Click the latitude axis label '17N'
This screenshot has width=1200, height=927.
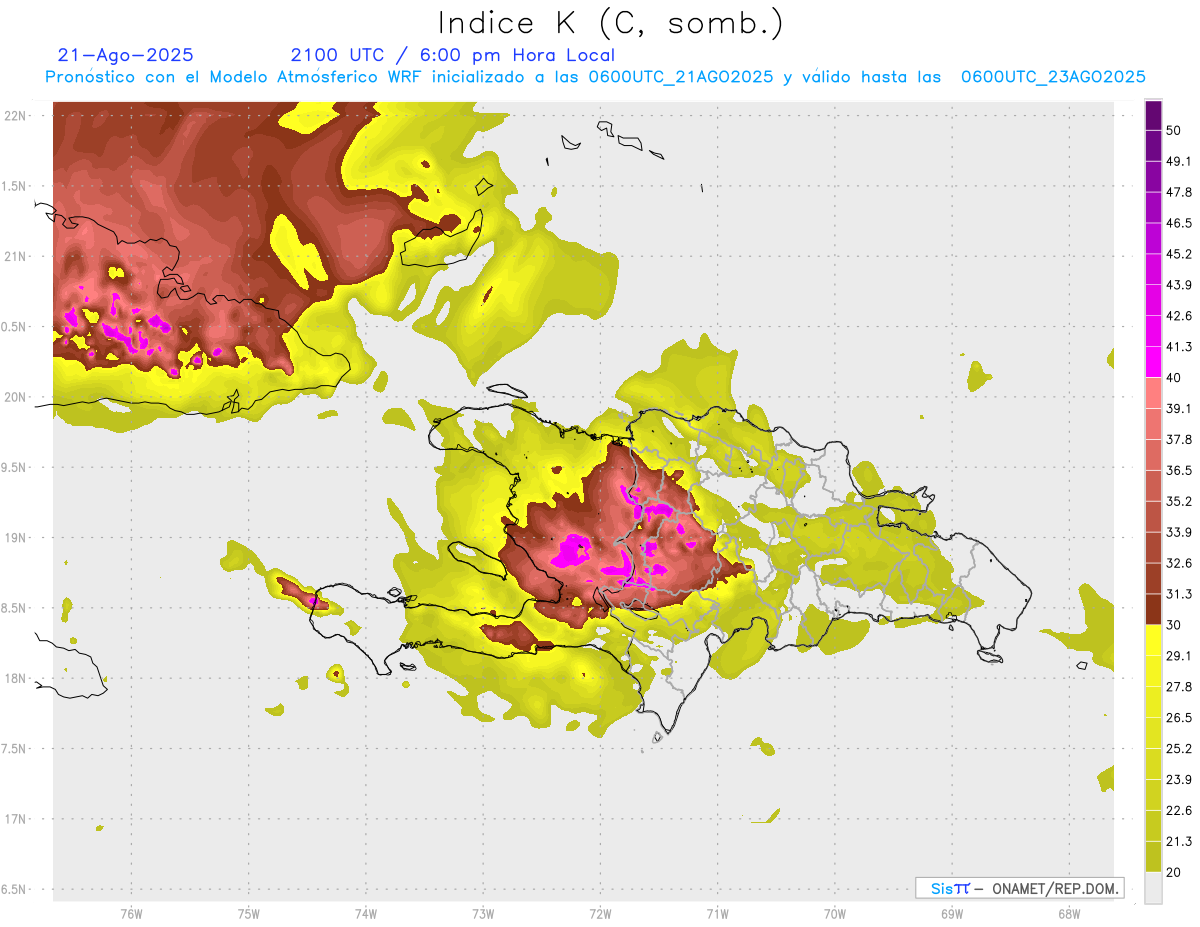point(15,819)
